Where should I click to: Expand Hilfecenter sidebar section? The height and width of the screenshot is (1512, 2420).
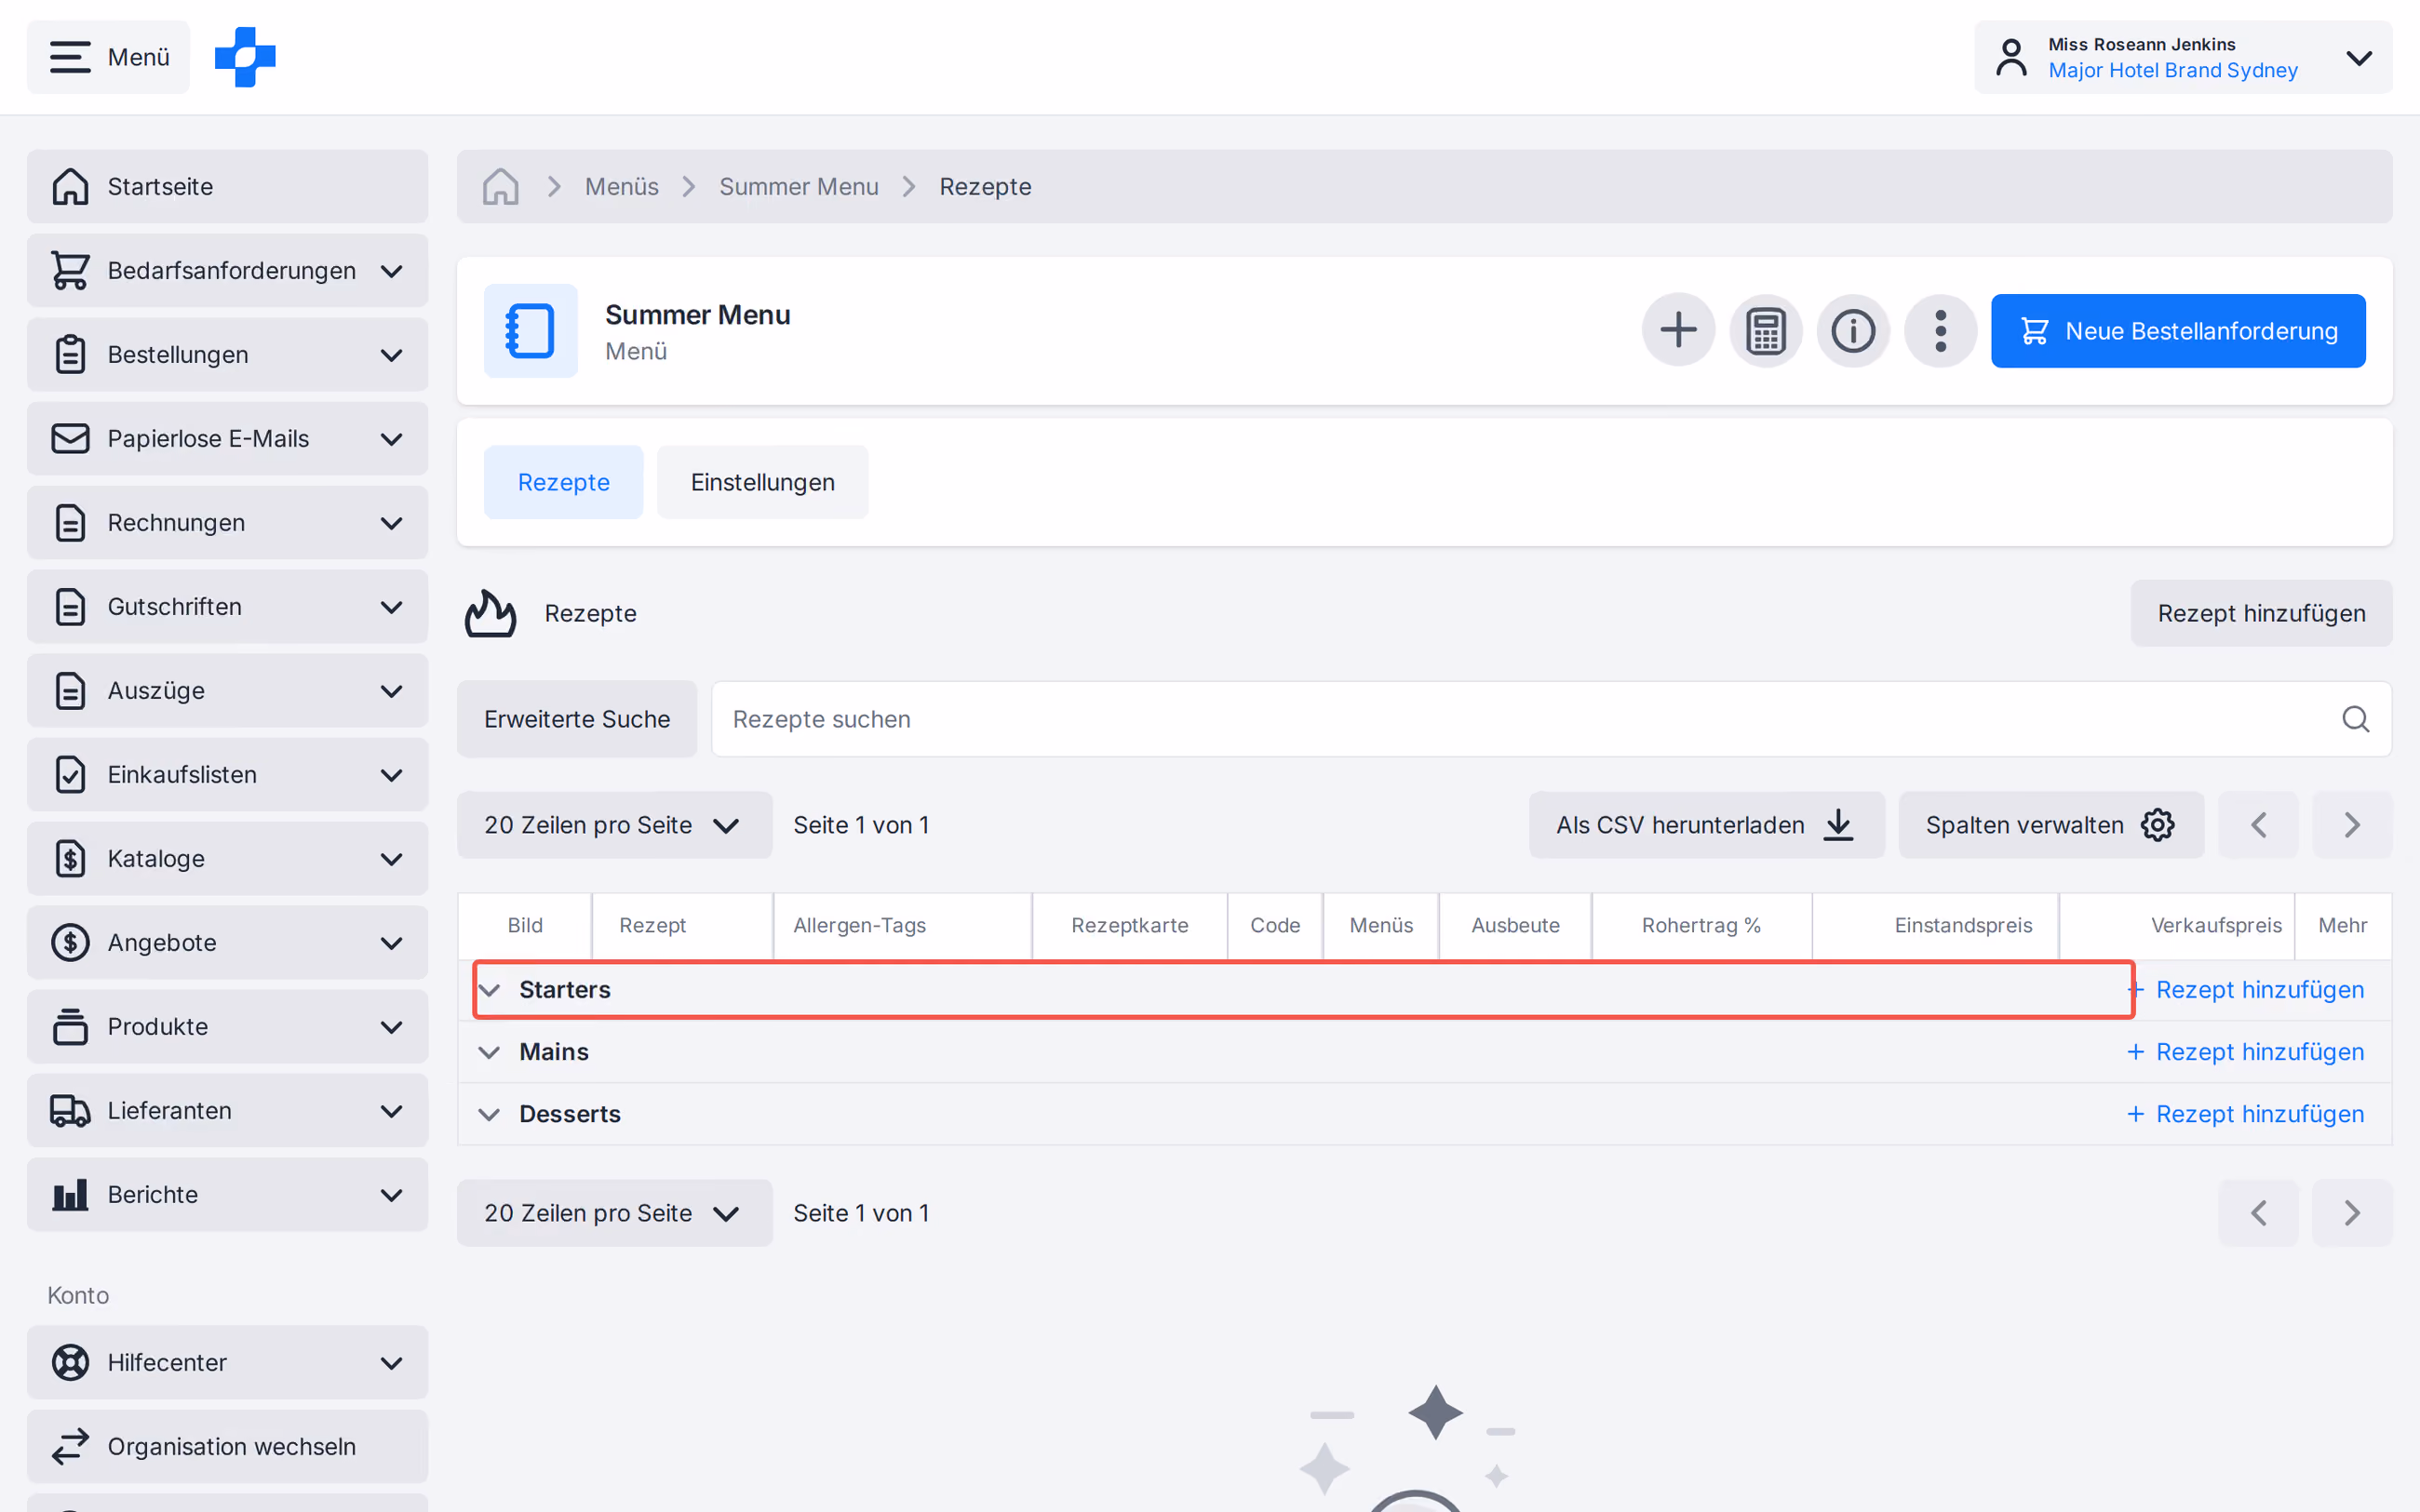click(227, 1362)
